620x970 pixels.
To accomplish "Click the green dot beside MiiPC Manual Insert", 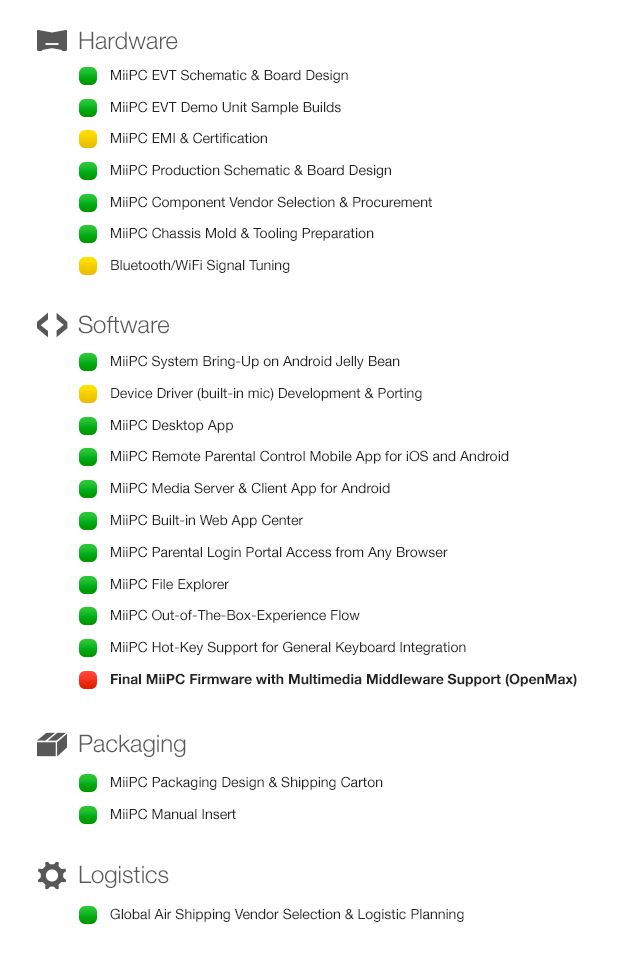I will click(x=88, y=815).
